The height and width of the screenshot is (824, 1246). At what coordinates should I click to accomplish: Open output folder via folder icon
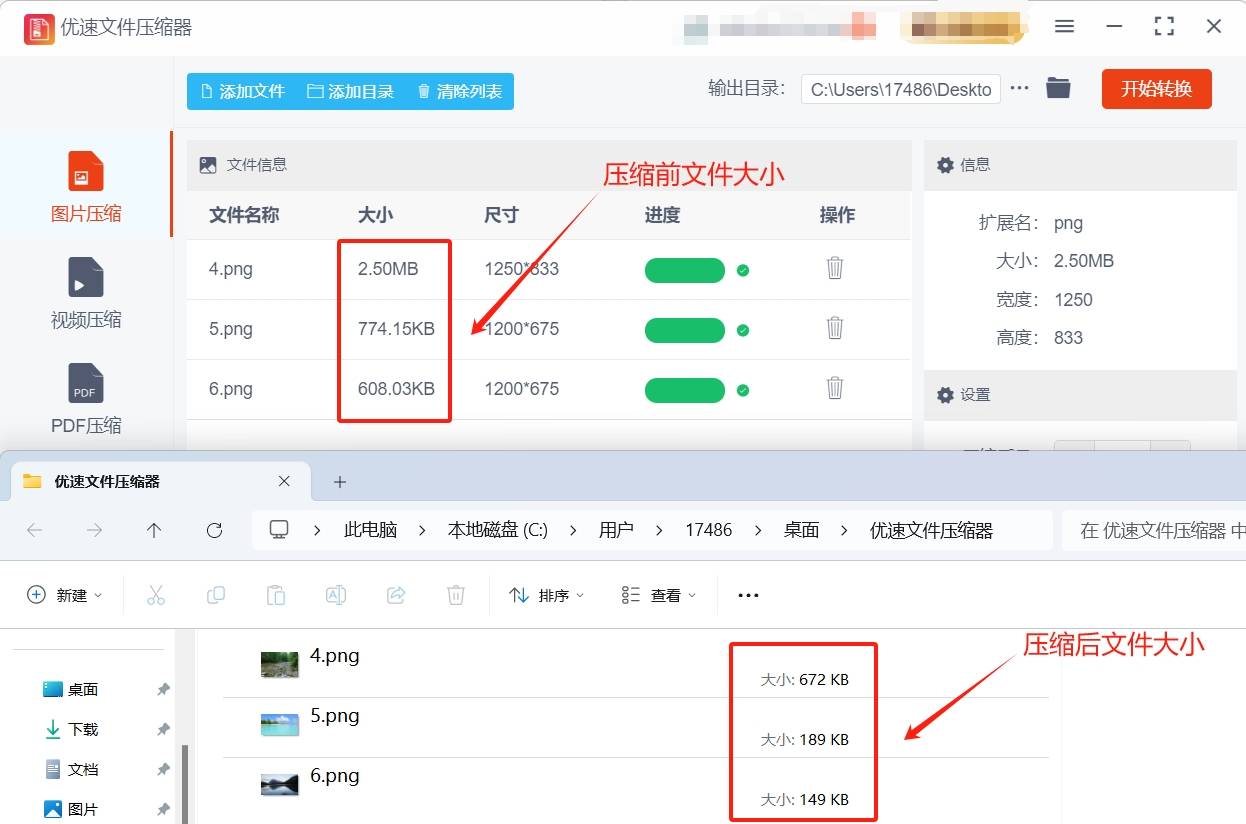pyautogui.click(x=1058, y=87)
